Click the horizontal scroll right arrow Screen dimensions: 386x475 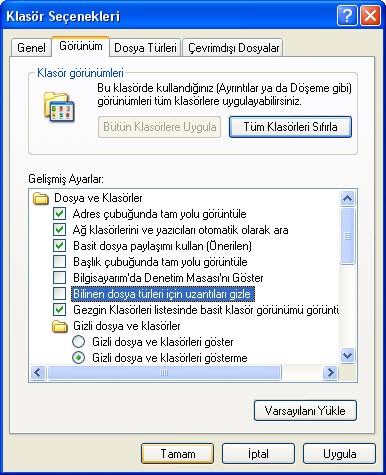click(331, 372)
